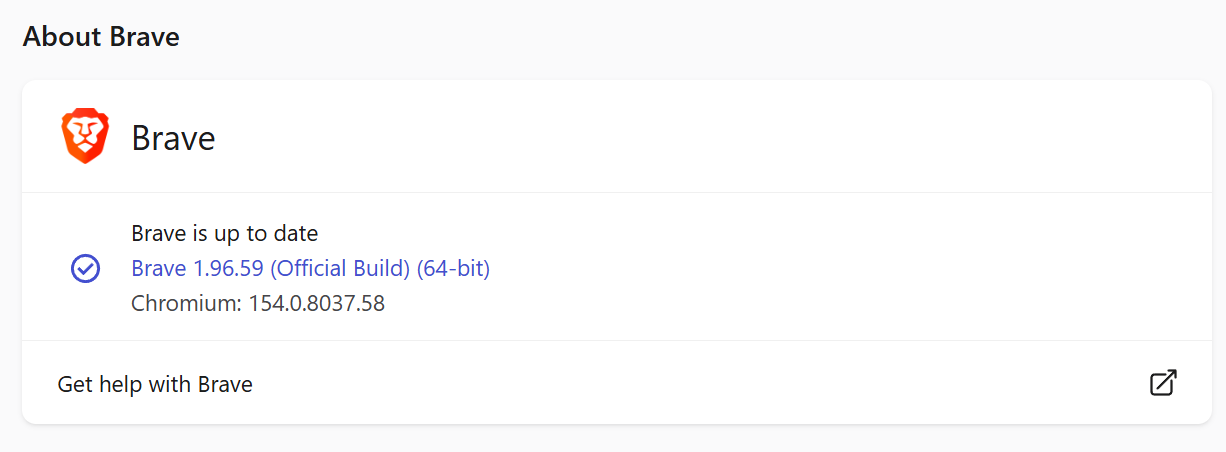Viewport: 1226px width, 452px height.
Task: Open the external link icon for Brave help
Action: click(1163, 383)
